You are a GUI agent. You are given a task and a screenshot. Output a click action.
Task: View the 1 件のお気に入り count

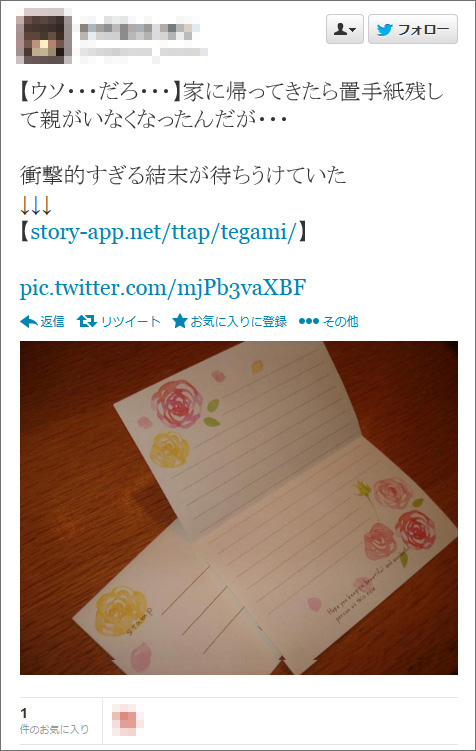tap(54, 721)
